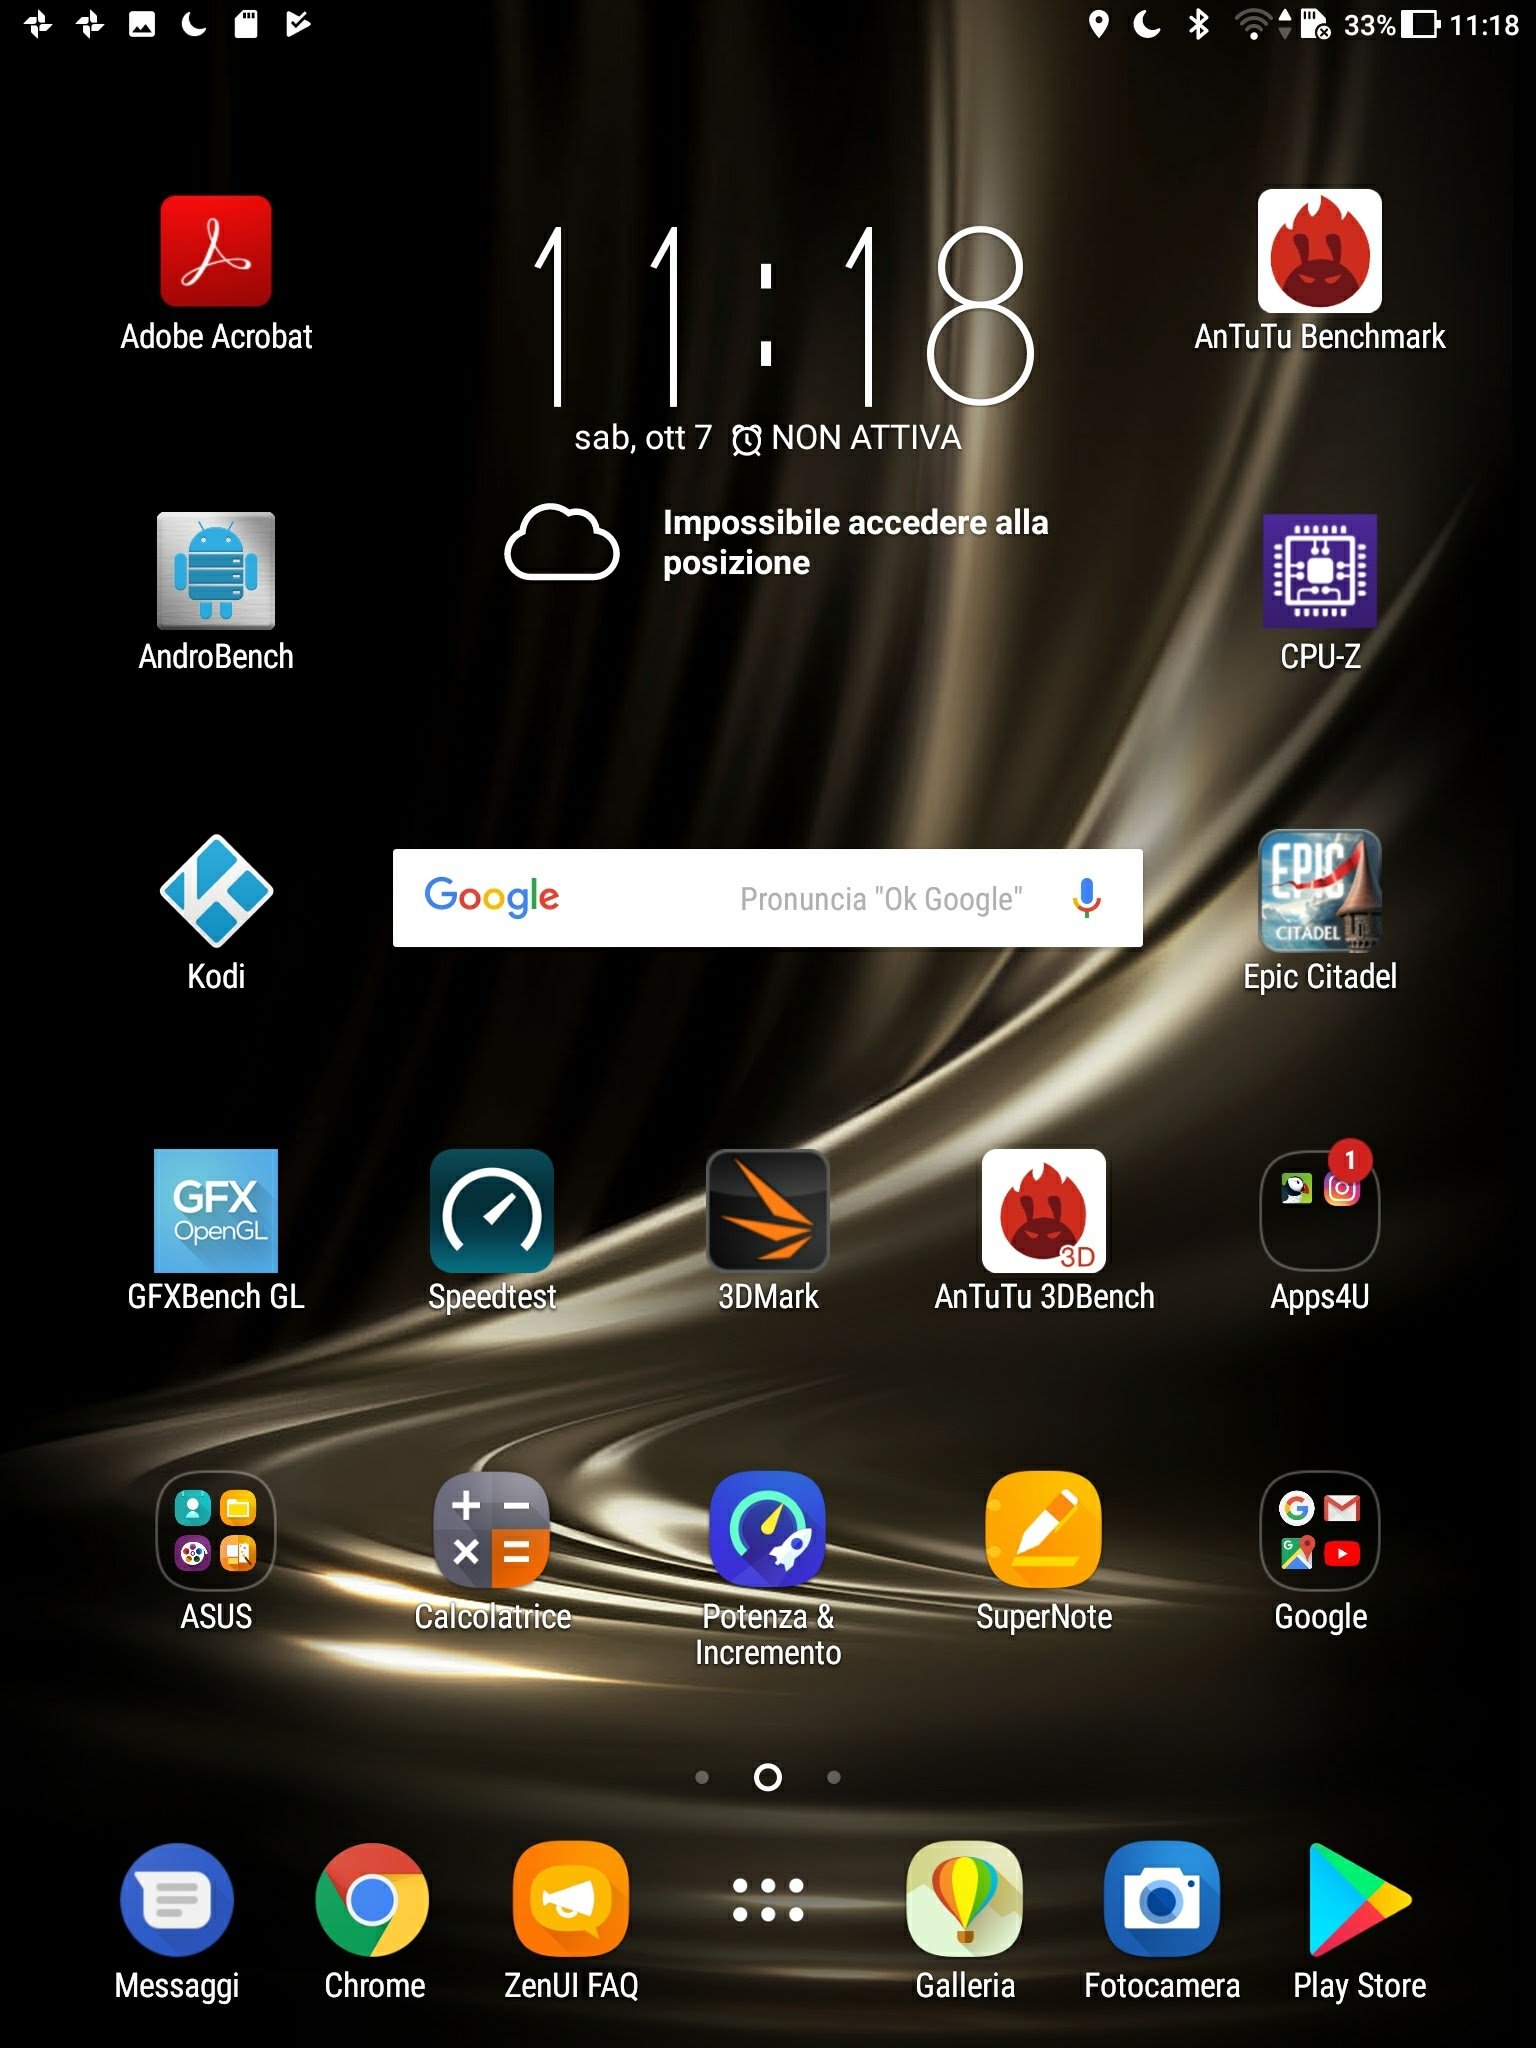Tap the date sab, ott 7
Image resolution: width=1536 pixels, height=2048 pixels.
pyautogui.click(x=643, y=438)
